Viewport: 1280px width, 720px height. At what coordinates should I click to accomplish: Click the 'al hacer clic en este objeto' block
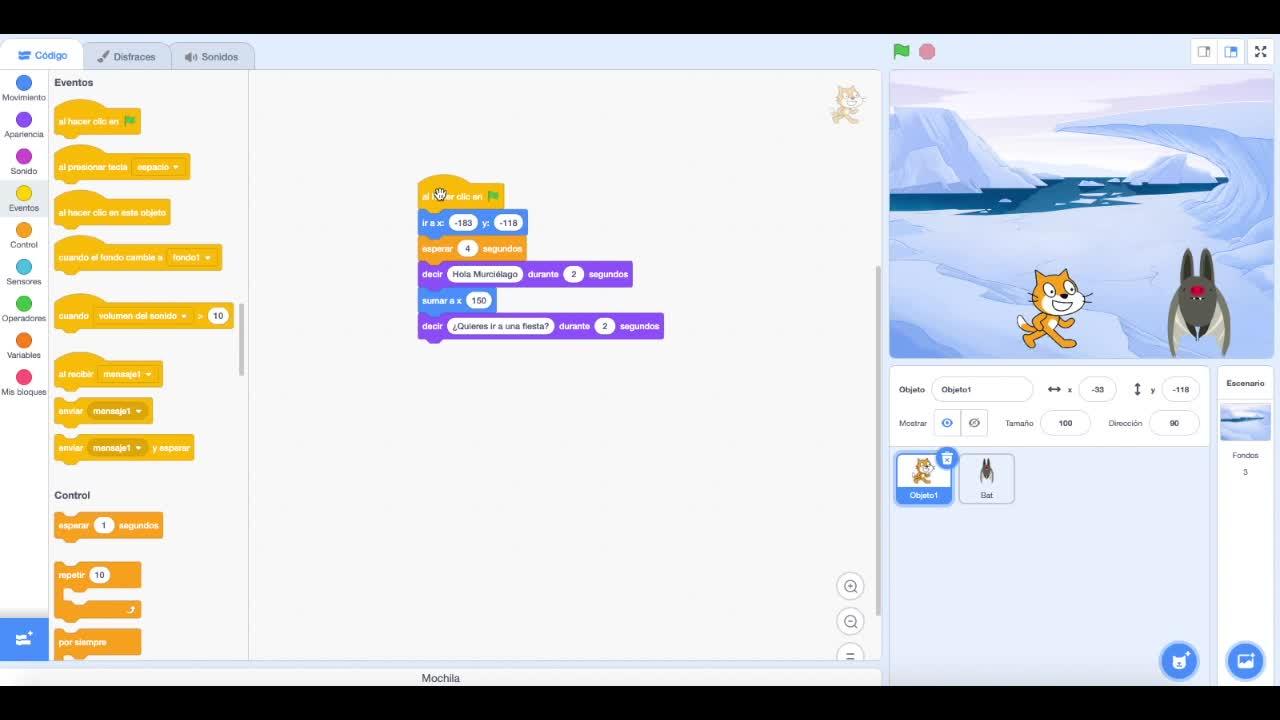point(112,210)
